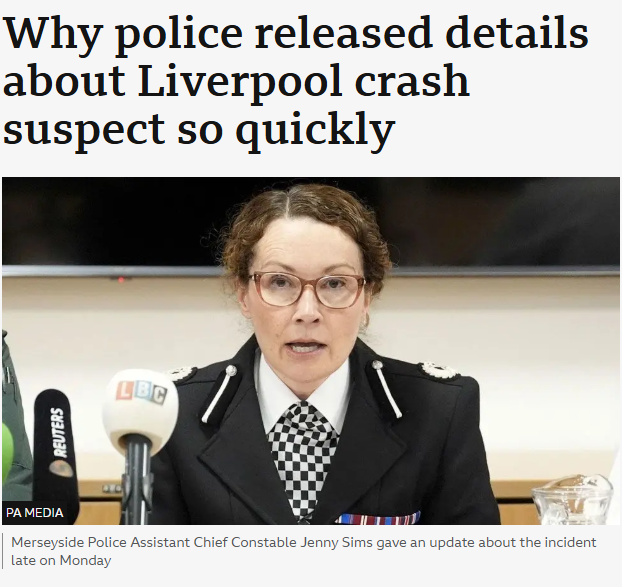Click the 'late on Monday' caption line
Image resolution: width=622 pixels, height=587 pixels.
pos(61,560)
